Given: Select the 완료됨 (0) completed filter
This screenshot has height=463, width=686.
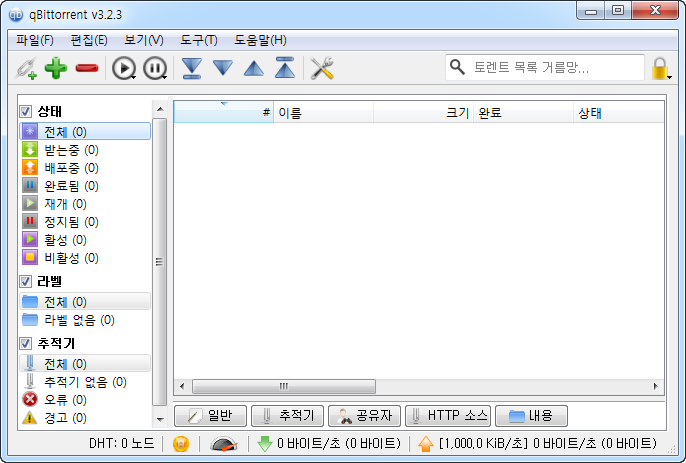Looking at the screenshot, I should [x=84, y=186].
